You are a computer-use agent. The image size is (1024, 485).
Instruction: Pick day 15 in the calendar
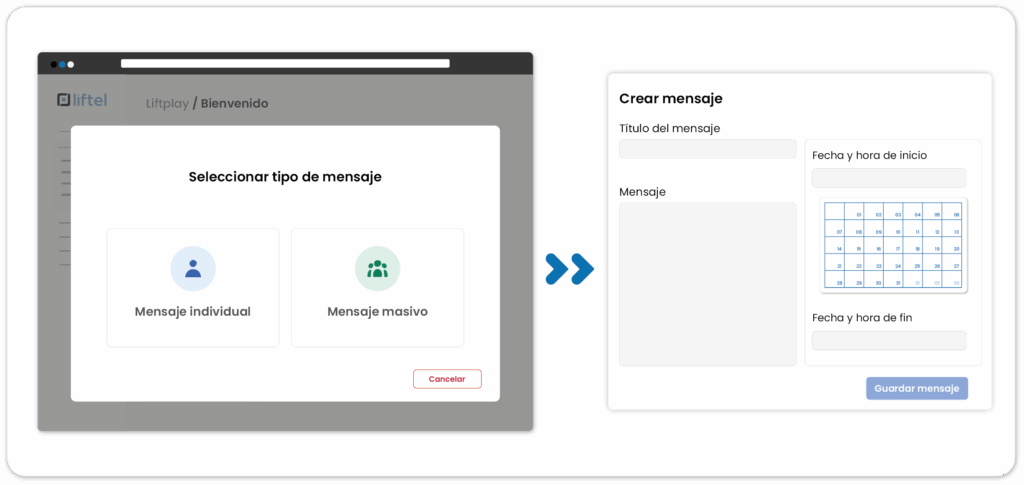pyautogui.click(x=854, y=245)
